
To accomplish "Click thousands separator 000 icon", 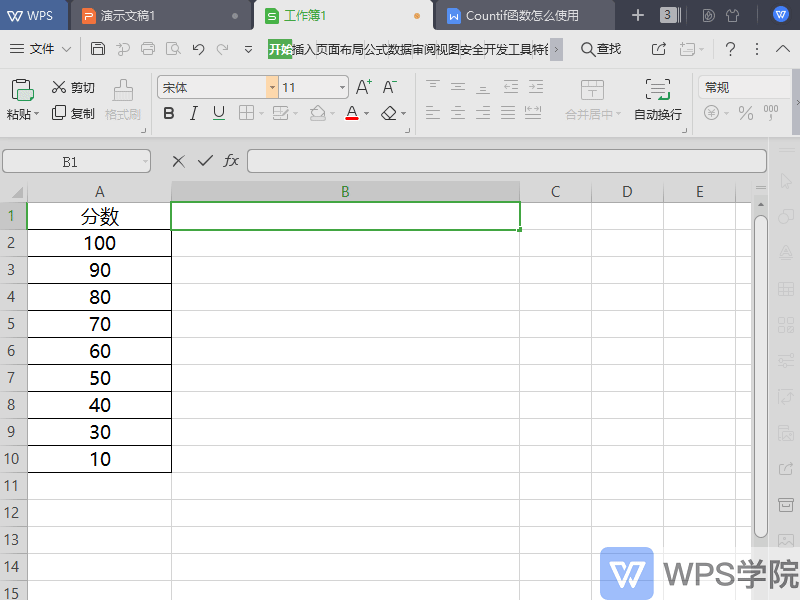I will [x=771, y=113].
